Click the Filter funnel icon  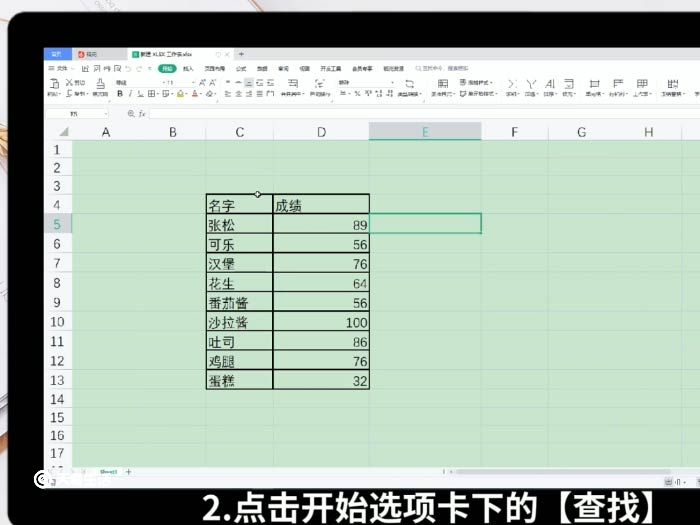[530, 83]
